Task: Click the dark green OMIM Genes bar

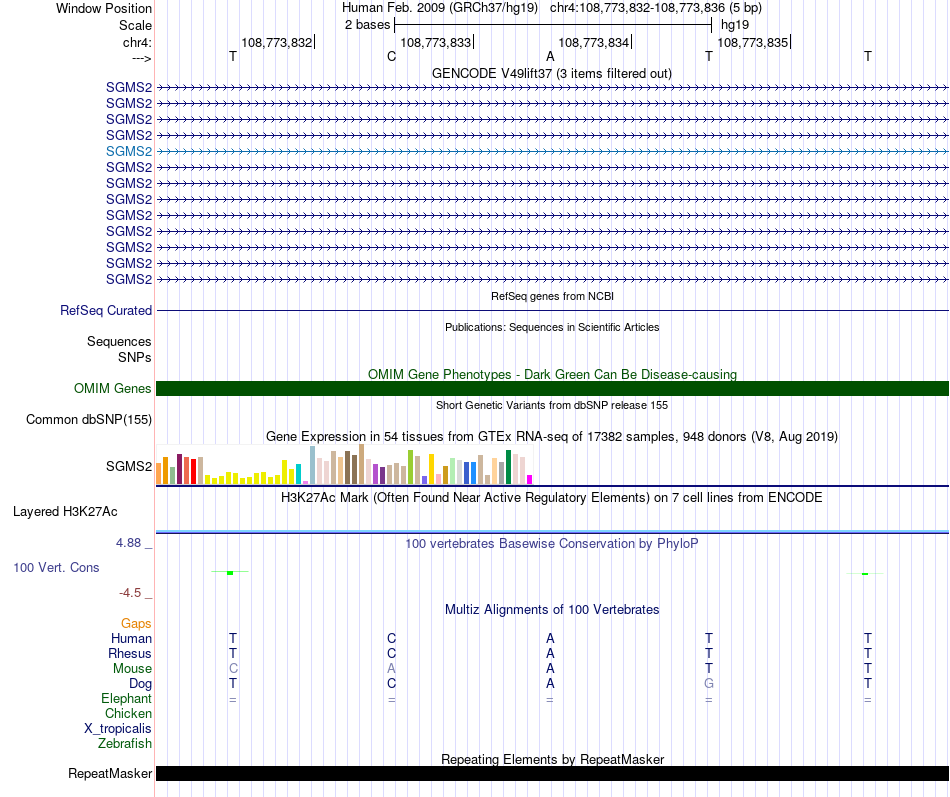Action: pos(553,388)
